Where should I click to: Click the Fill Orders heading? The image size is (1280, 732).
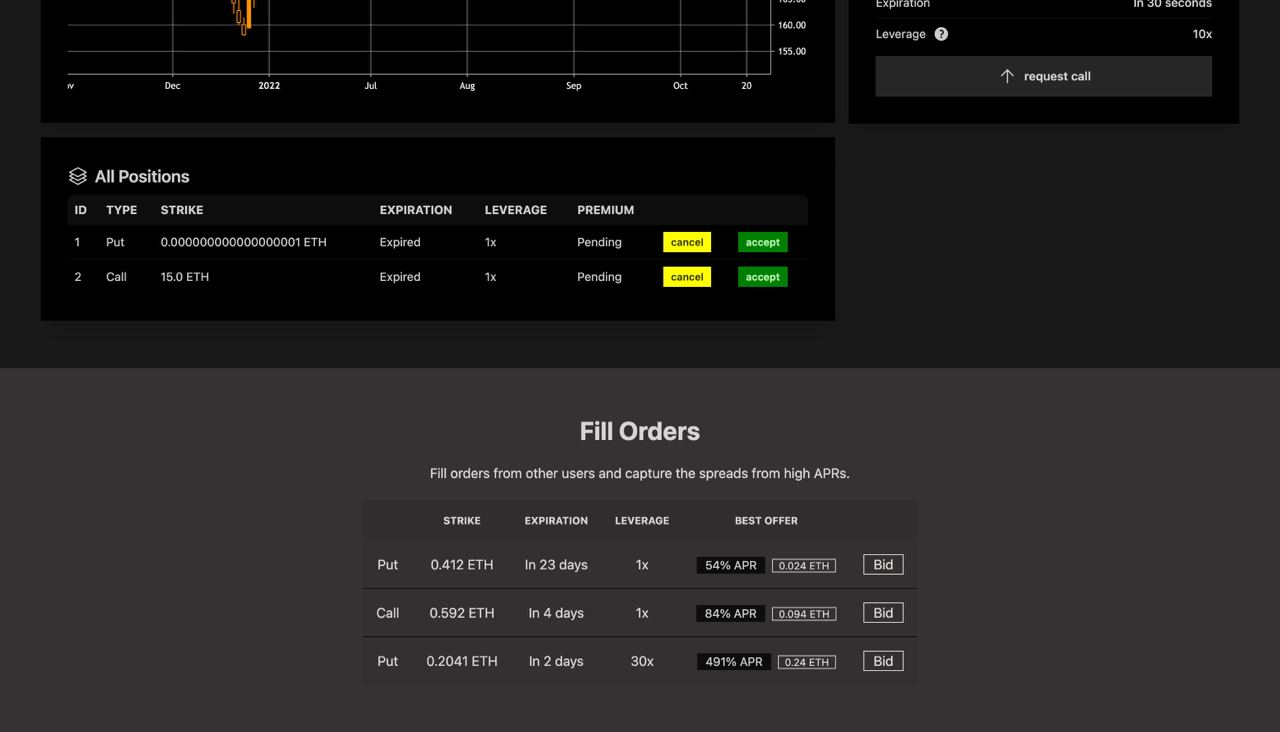pos(640,431)
